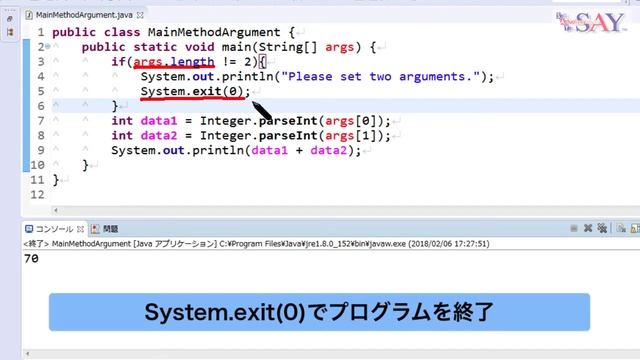Click the 問題 tab icon

[95, 229]
